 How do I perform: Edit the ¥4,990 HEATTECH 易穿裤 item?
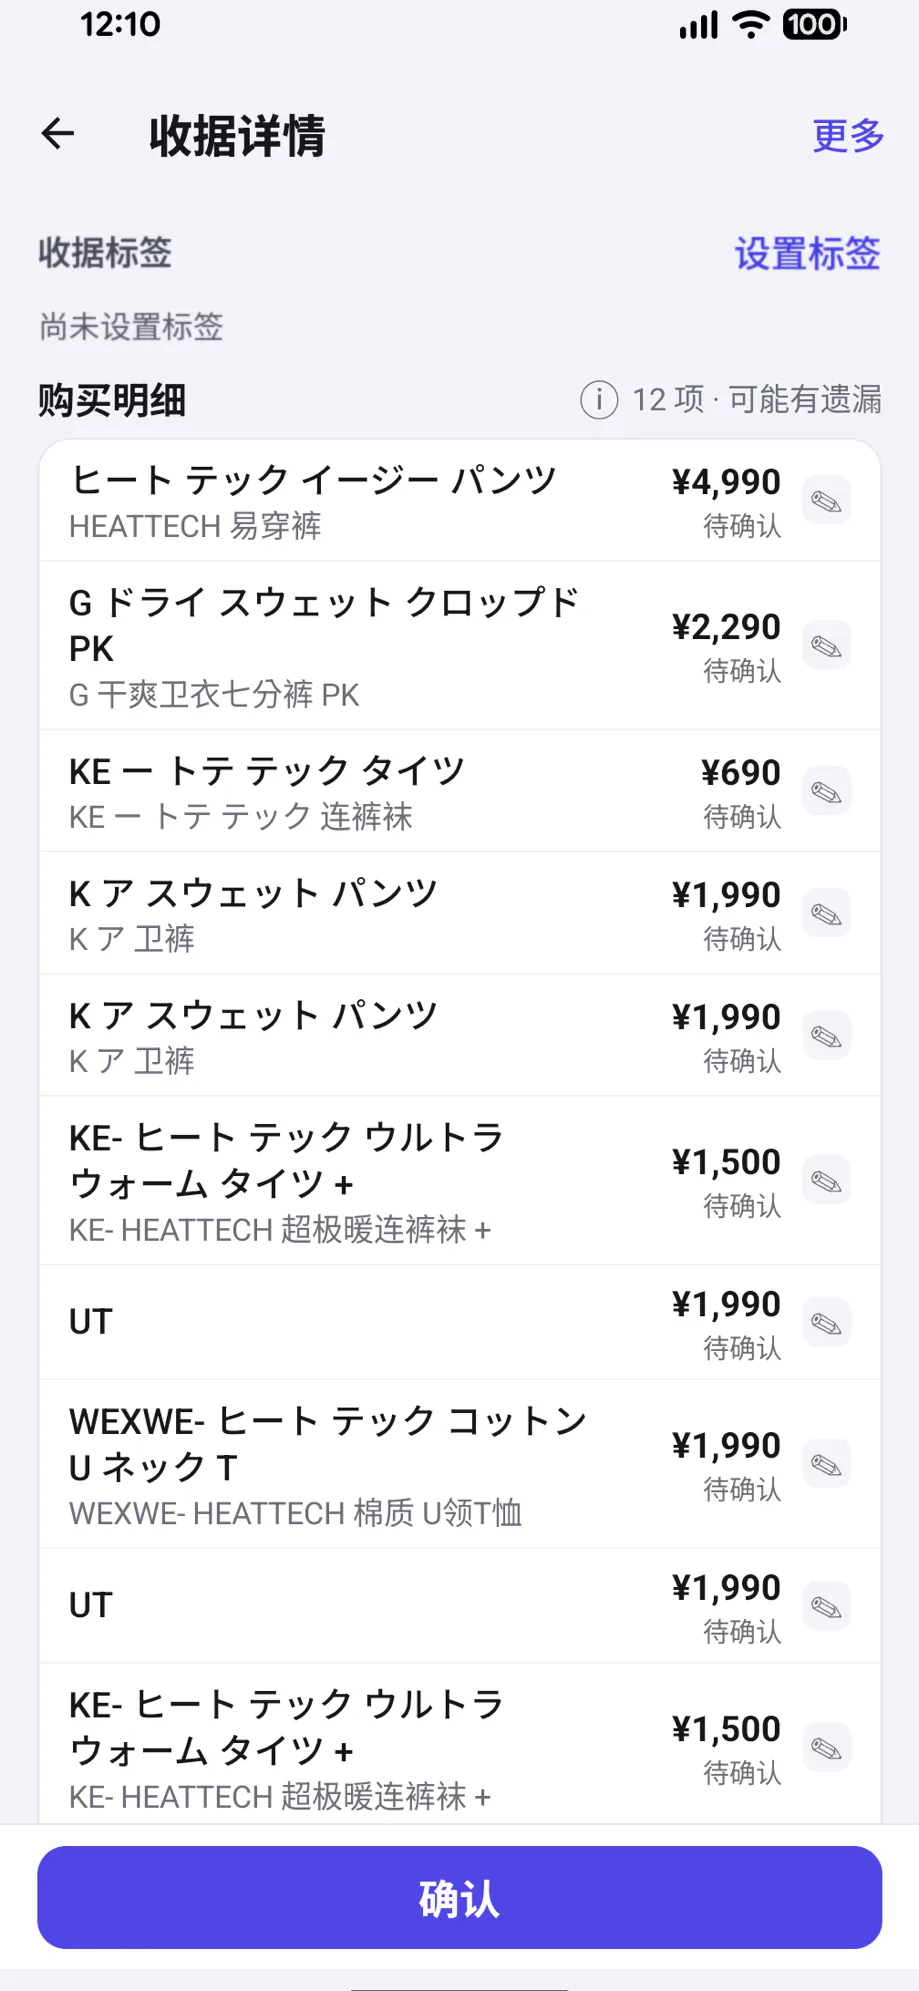(x=827, y=501)
